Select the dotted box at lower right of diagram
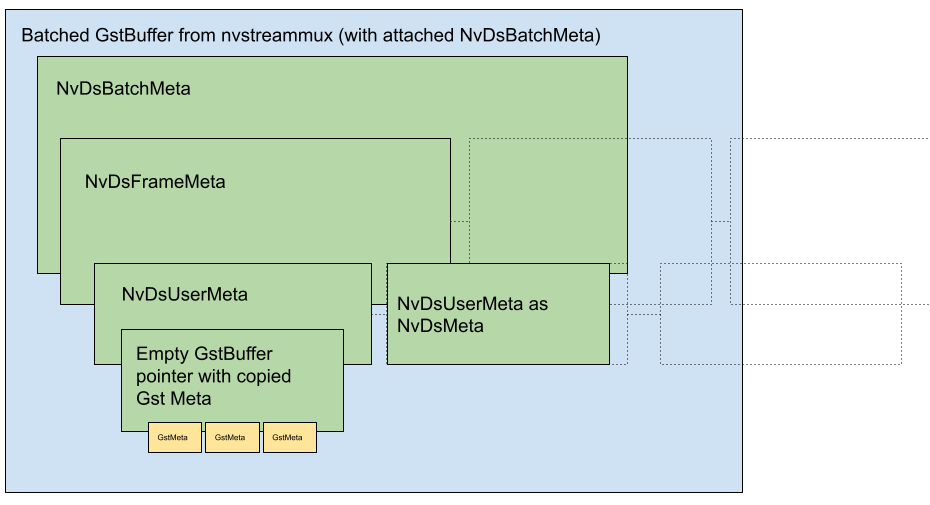The width and height of the screenshot is (930, 505). click(x=699, y=313)
